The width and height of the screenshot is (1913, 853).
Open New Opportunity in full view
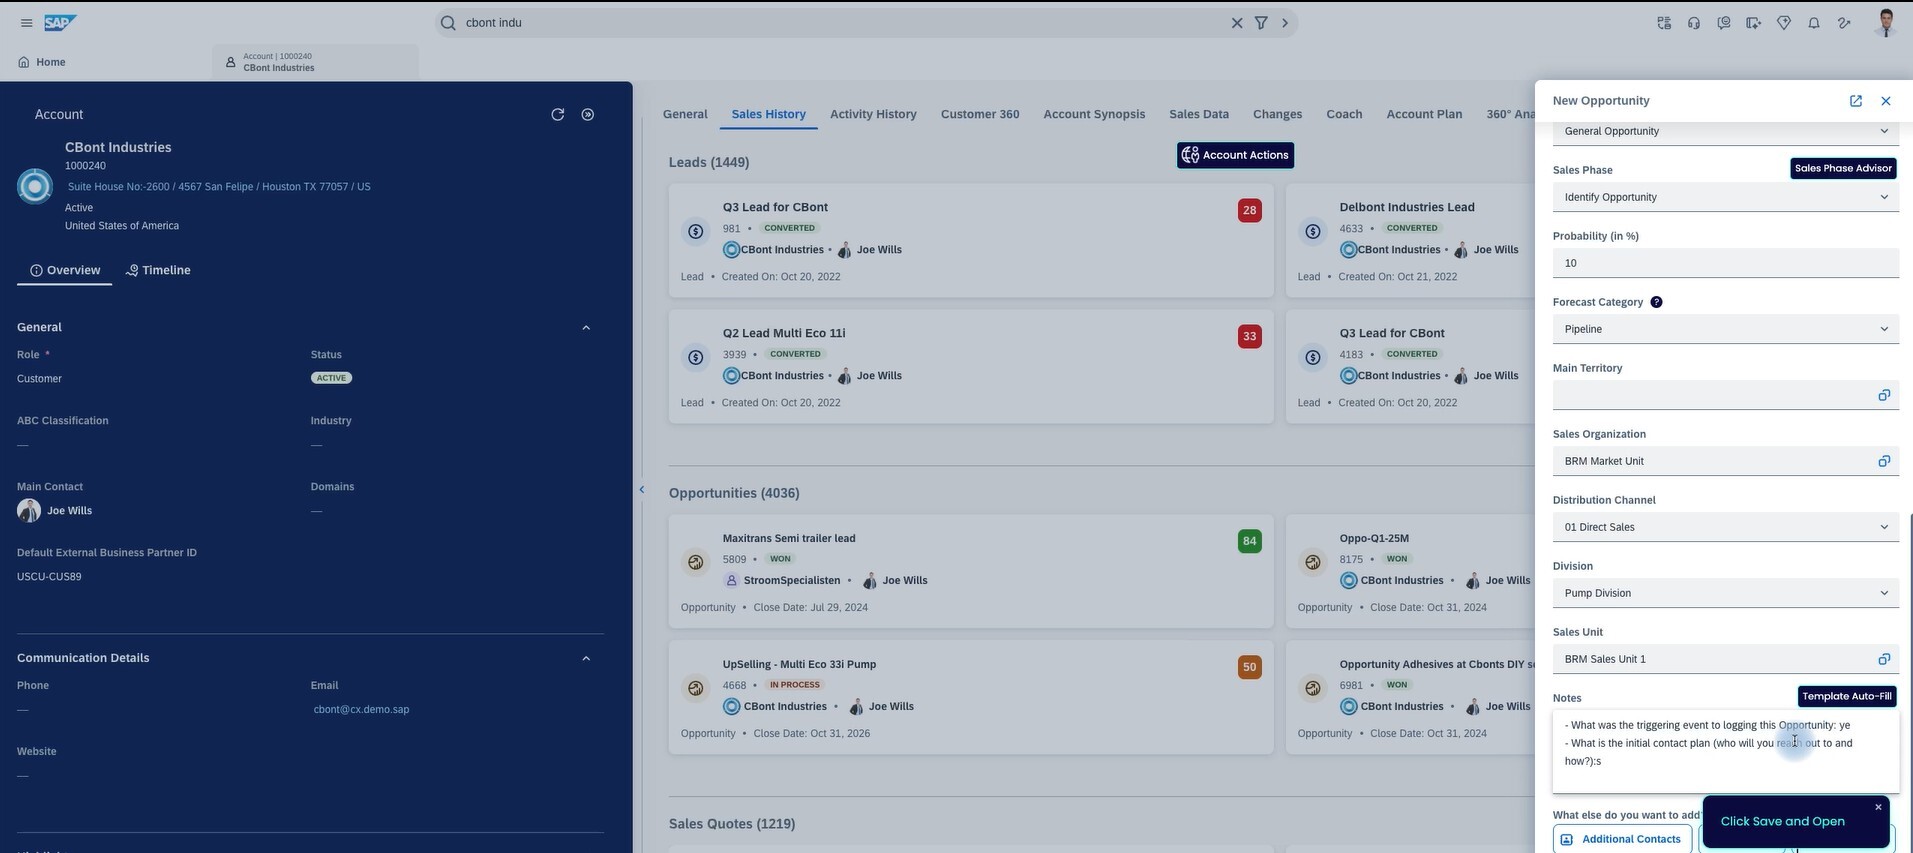(1856, 101)
